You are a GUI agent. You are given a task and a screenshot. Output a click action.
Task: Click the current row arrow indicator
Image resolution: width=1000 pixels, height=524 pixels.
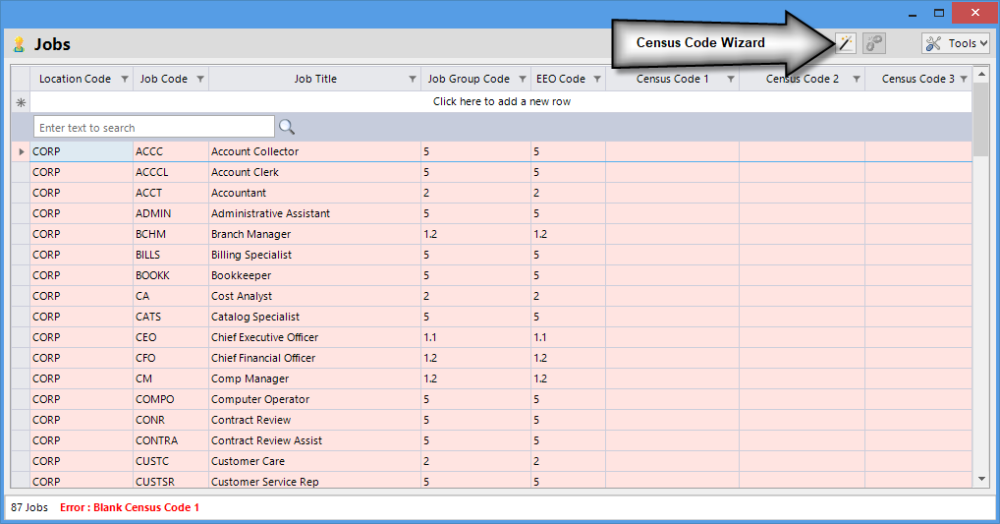(21, 152)
